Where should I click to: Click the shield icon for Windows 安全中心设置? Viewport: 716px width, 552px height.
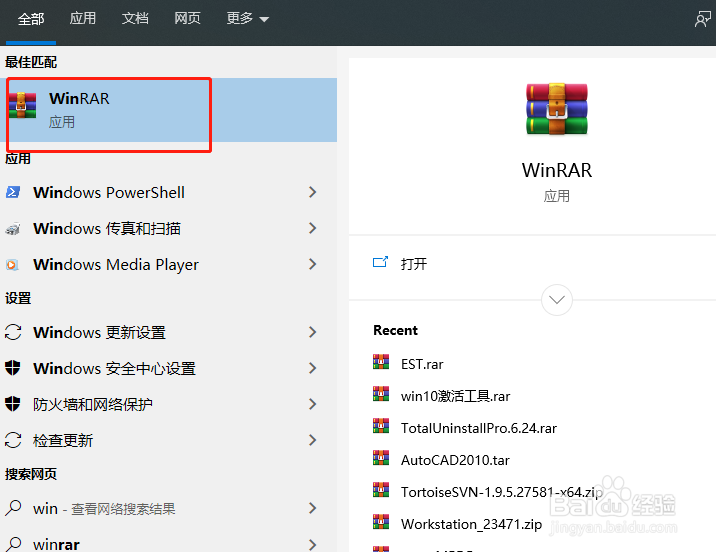coord(13,368)
